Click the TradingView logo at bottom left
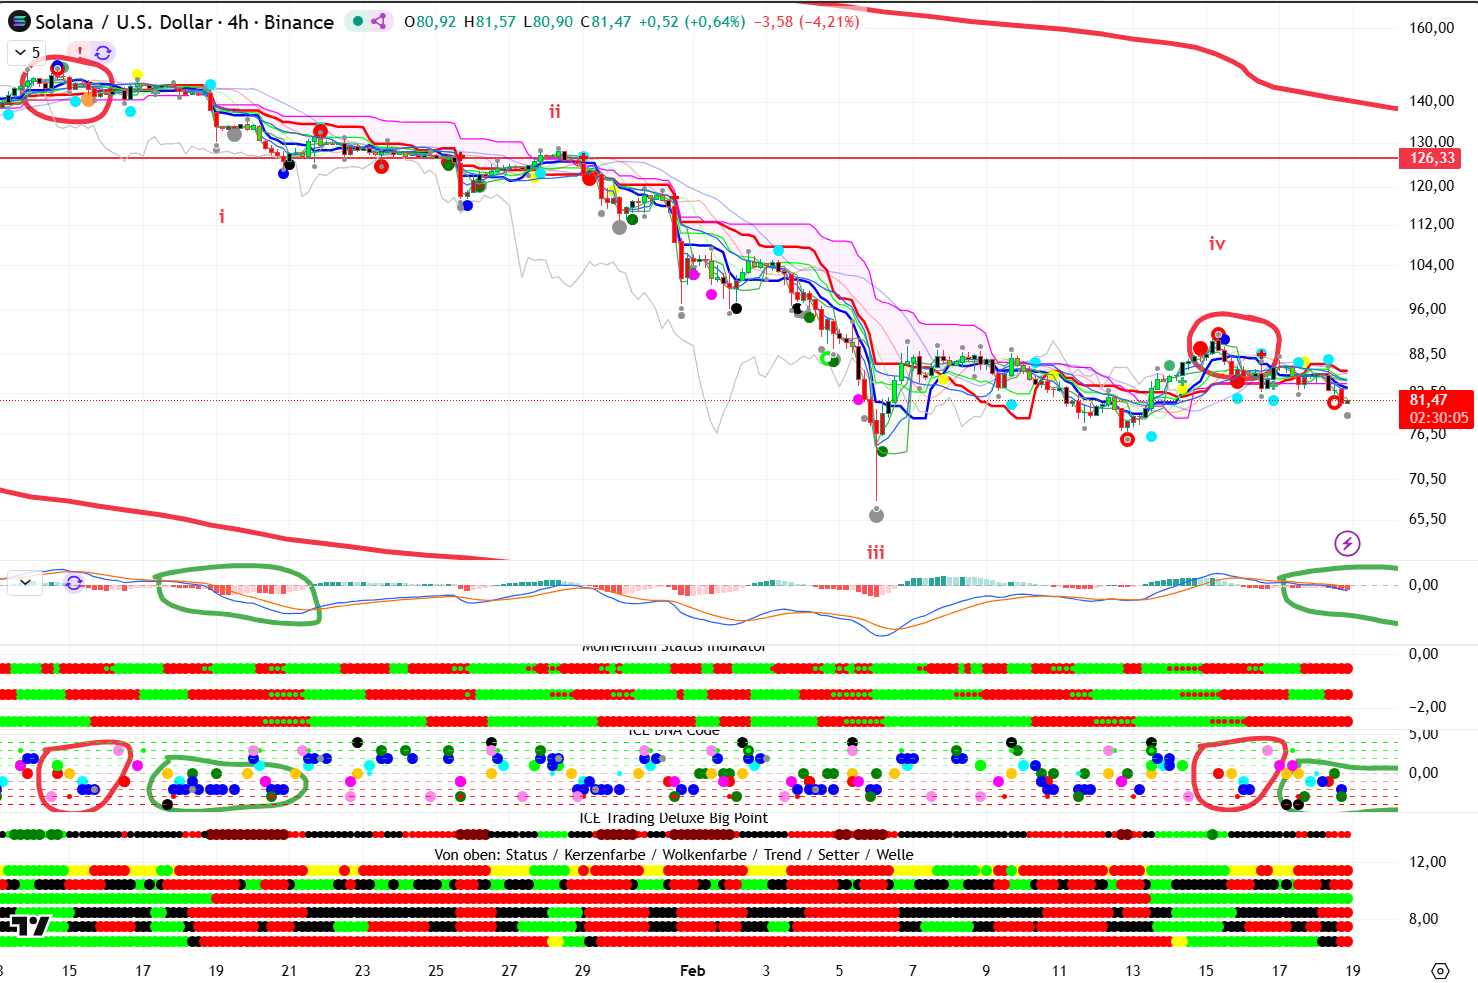This screenshot has height=983, width=1478. click(x=25, y=925)
